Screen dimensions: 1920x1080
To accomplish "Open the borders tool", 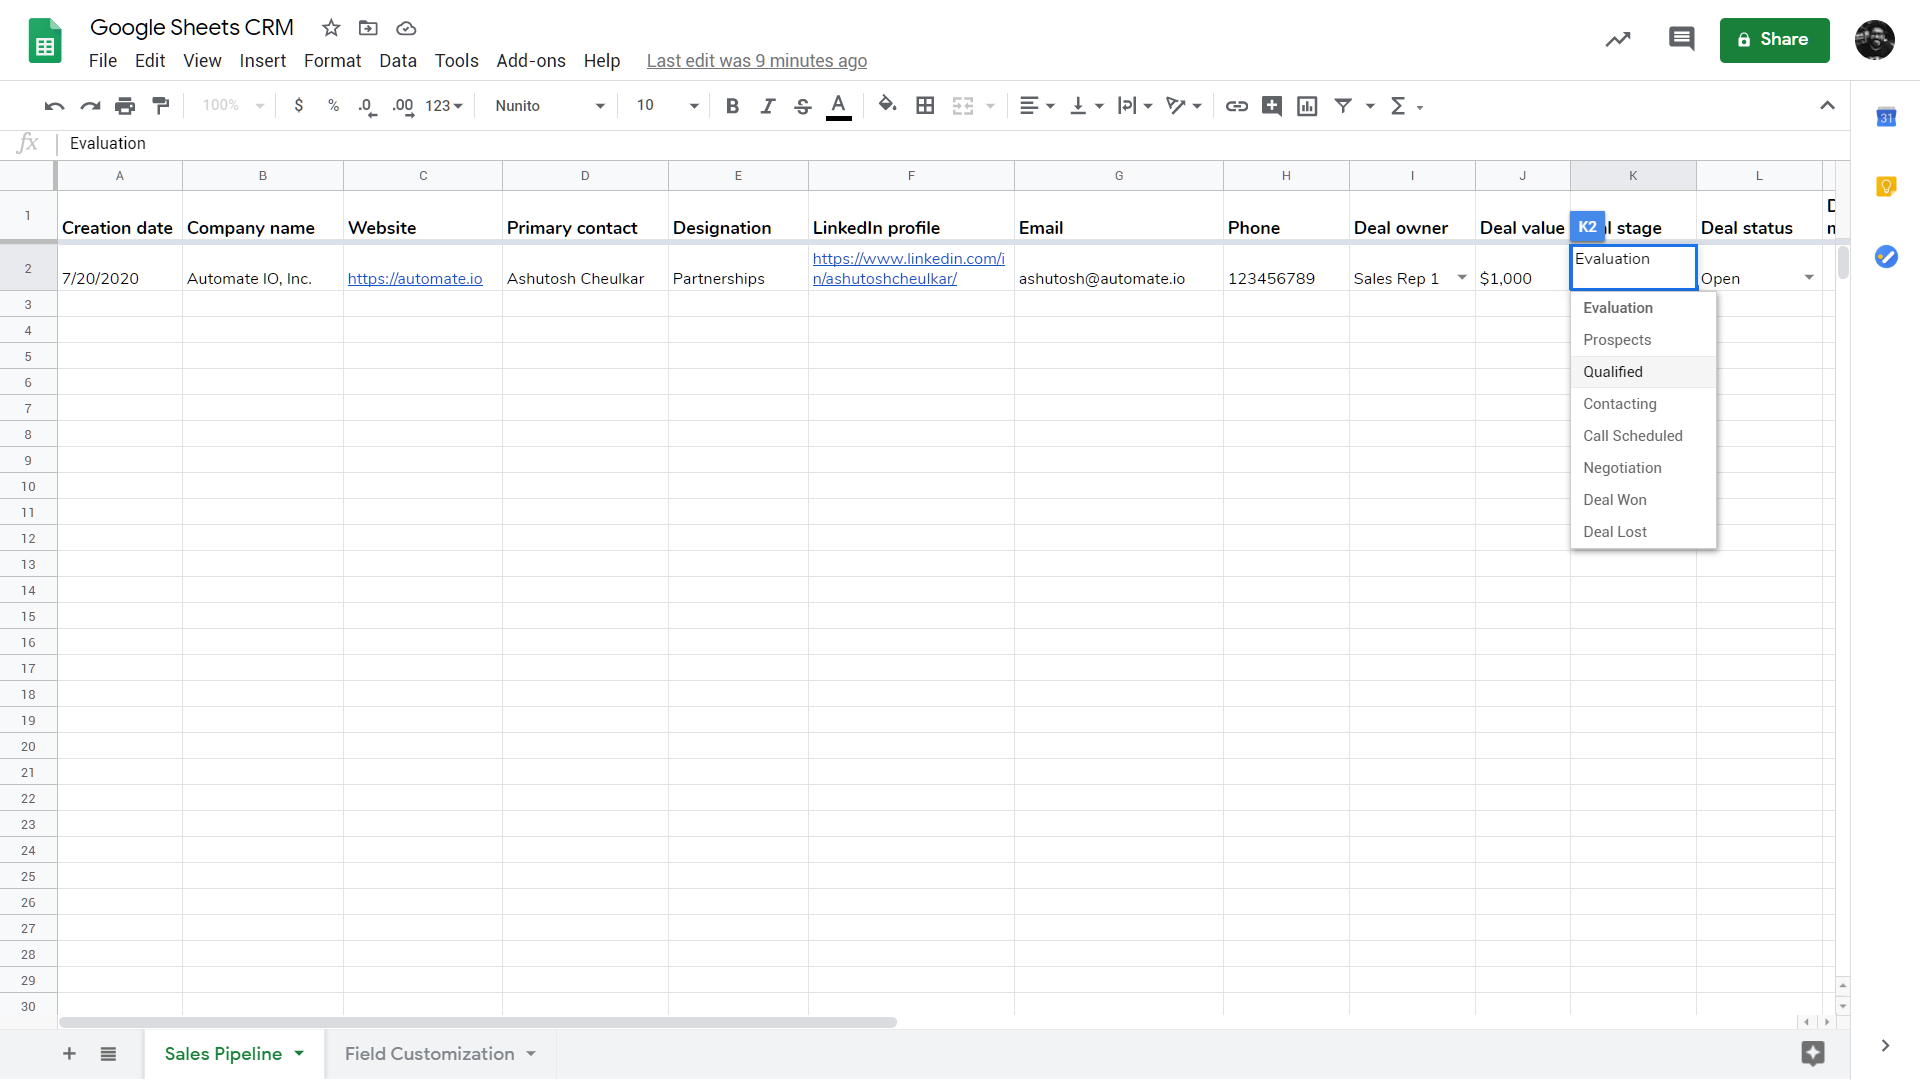I will pos(925,105).
